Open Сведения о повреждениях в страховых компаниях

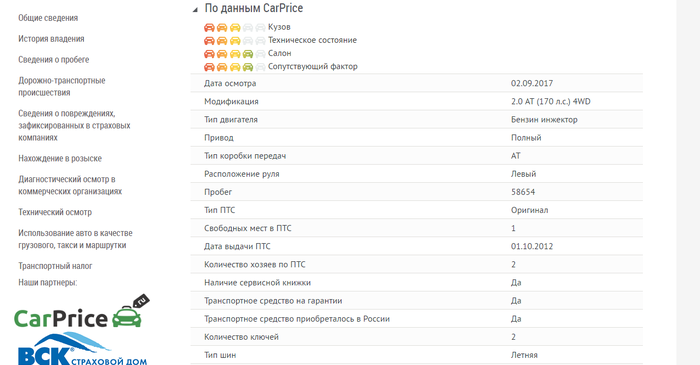[x=74, y=125]
